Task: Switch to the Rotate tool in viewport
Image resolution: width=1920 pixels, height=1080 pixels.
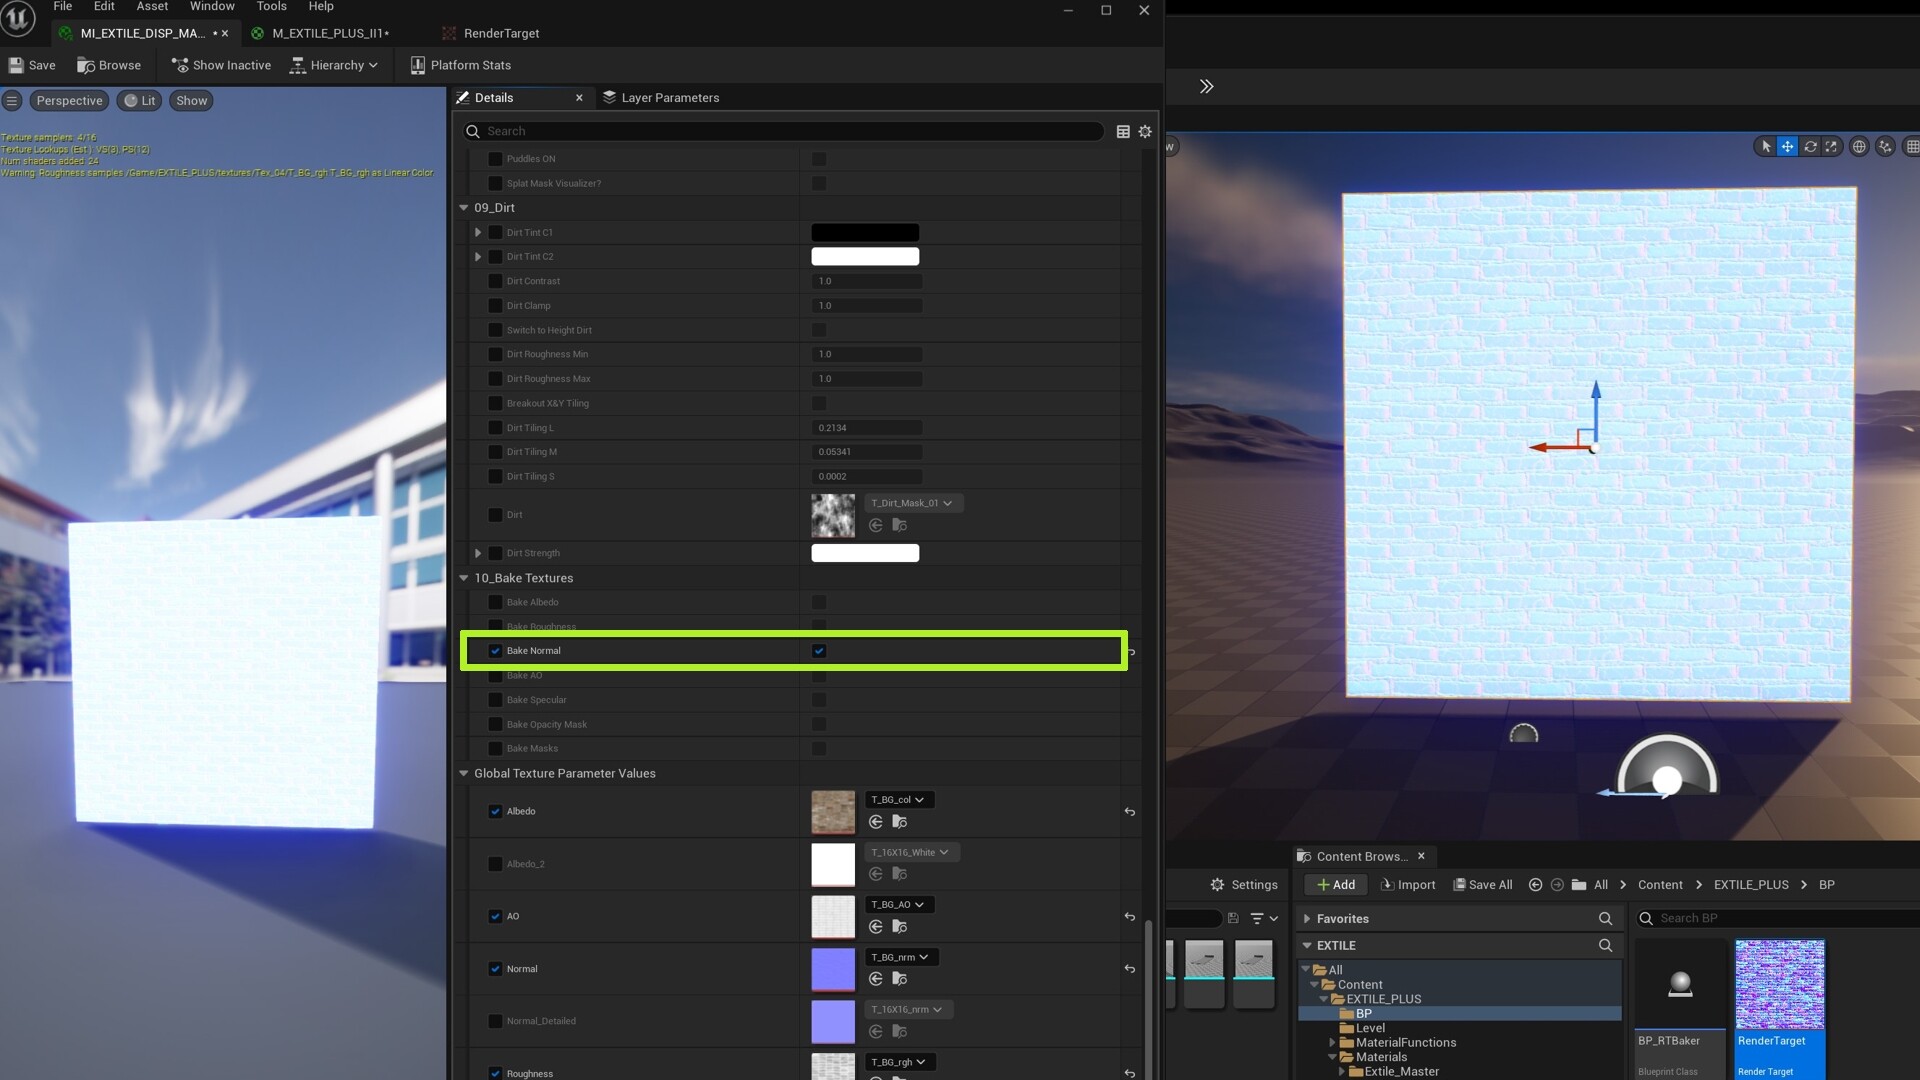Action: 1811,147
